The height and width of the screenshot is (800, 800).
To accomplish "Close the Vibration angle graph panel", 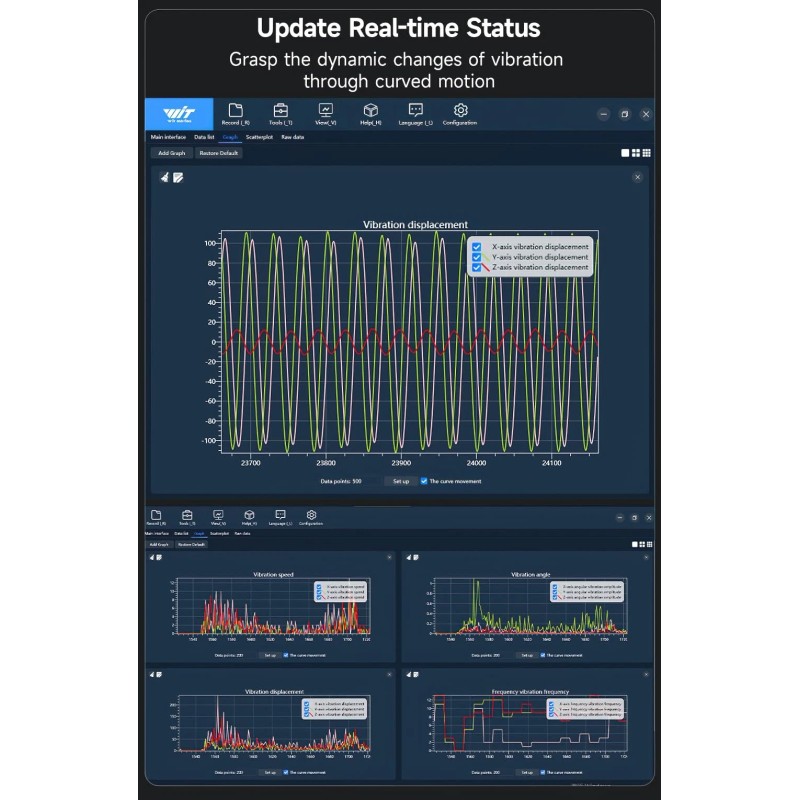I will (x=644, y=557).
